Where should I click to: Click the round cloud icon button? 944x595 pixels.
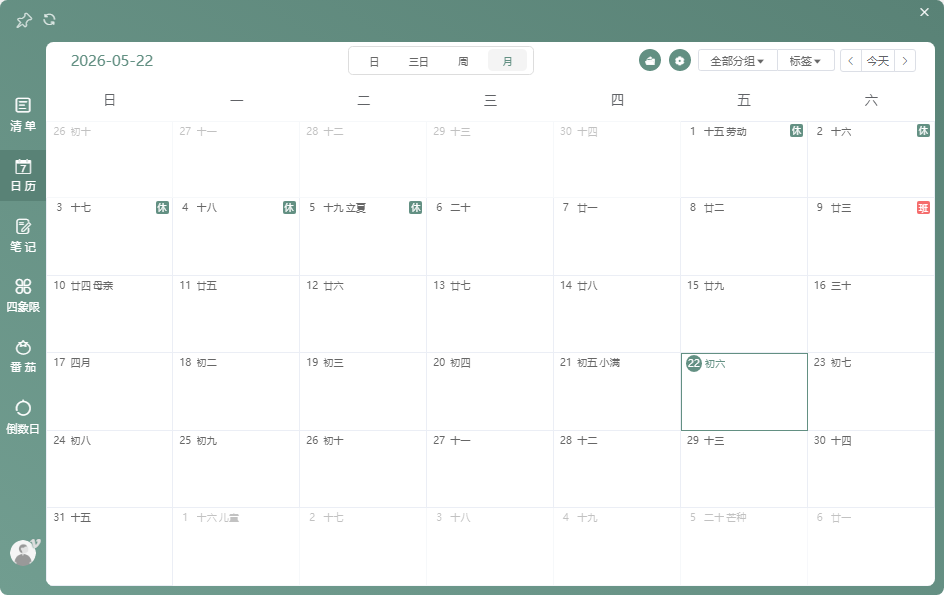click(x=650, y=60)
